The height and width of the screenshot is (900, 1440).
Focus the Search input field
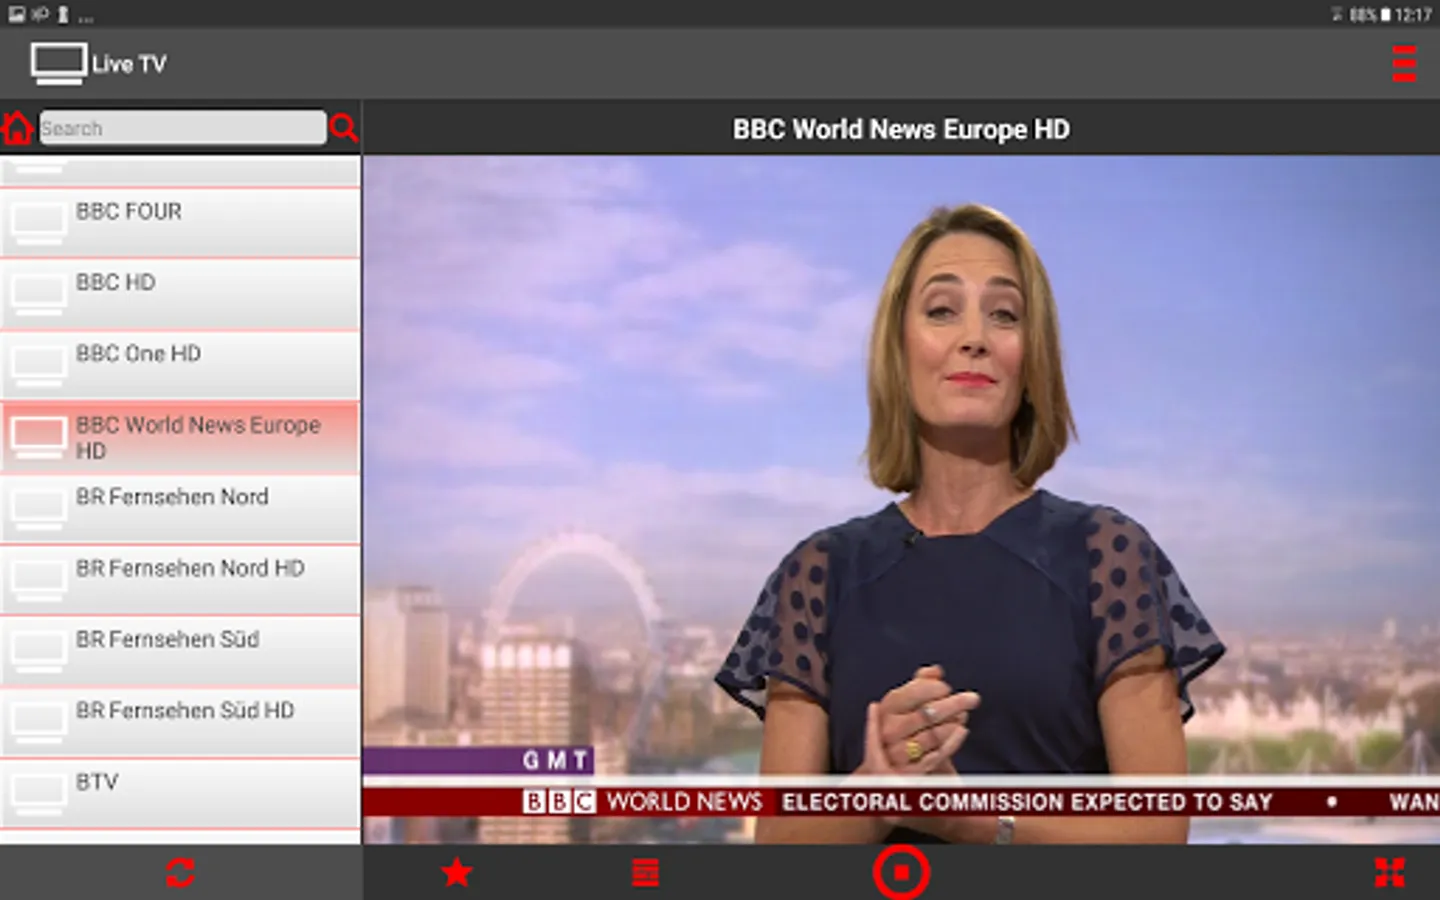click(182, 128)
